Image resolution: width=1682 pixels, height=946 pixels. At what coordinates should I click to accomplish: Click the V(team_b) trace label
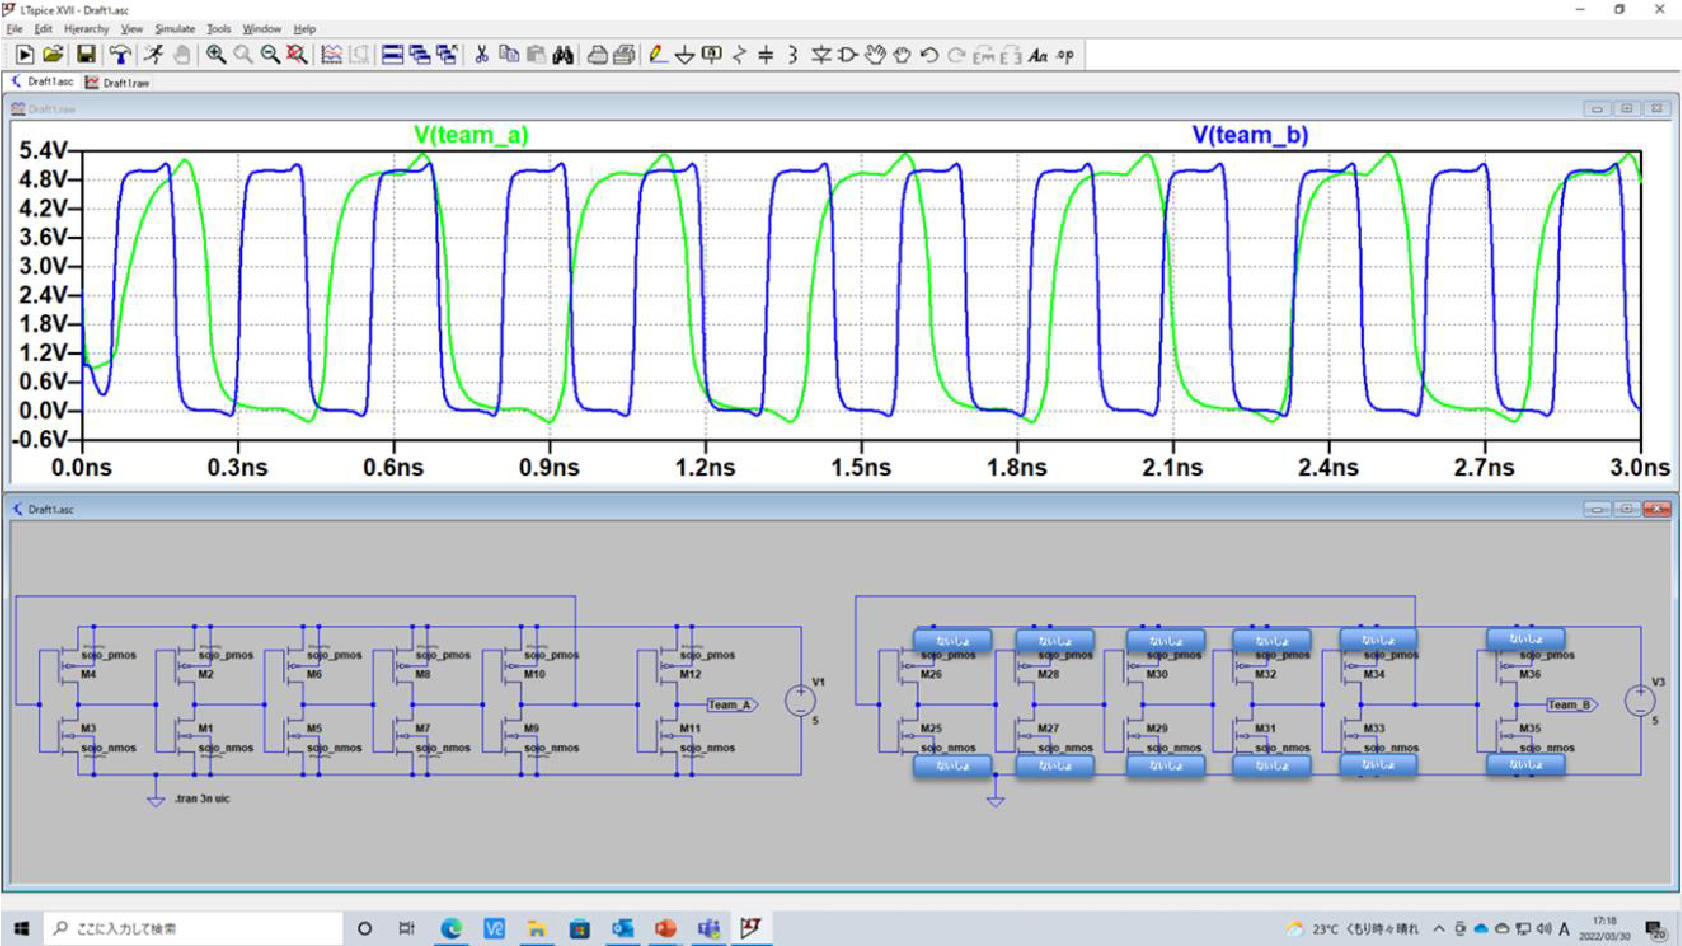[1250, 135]
